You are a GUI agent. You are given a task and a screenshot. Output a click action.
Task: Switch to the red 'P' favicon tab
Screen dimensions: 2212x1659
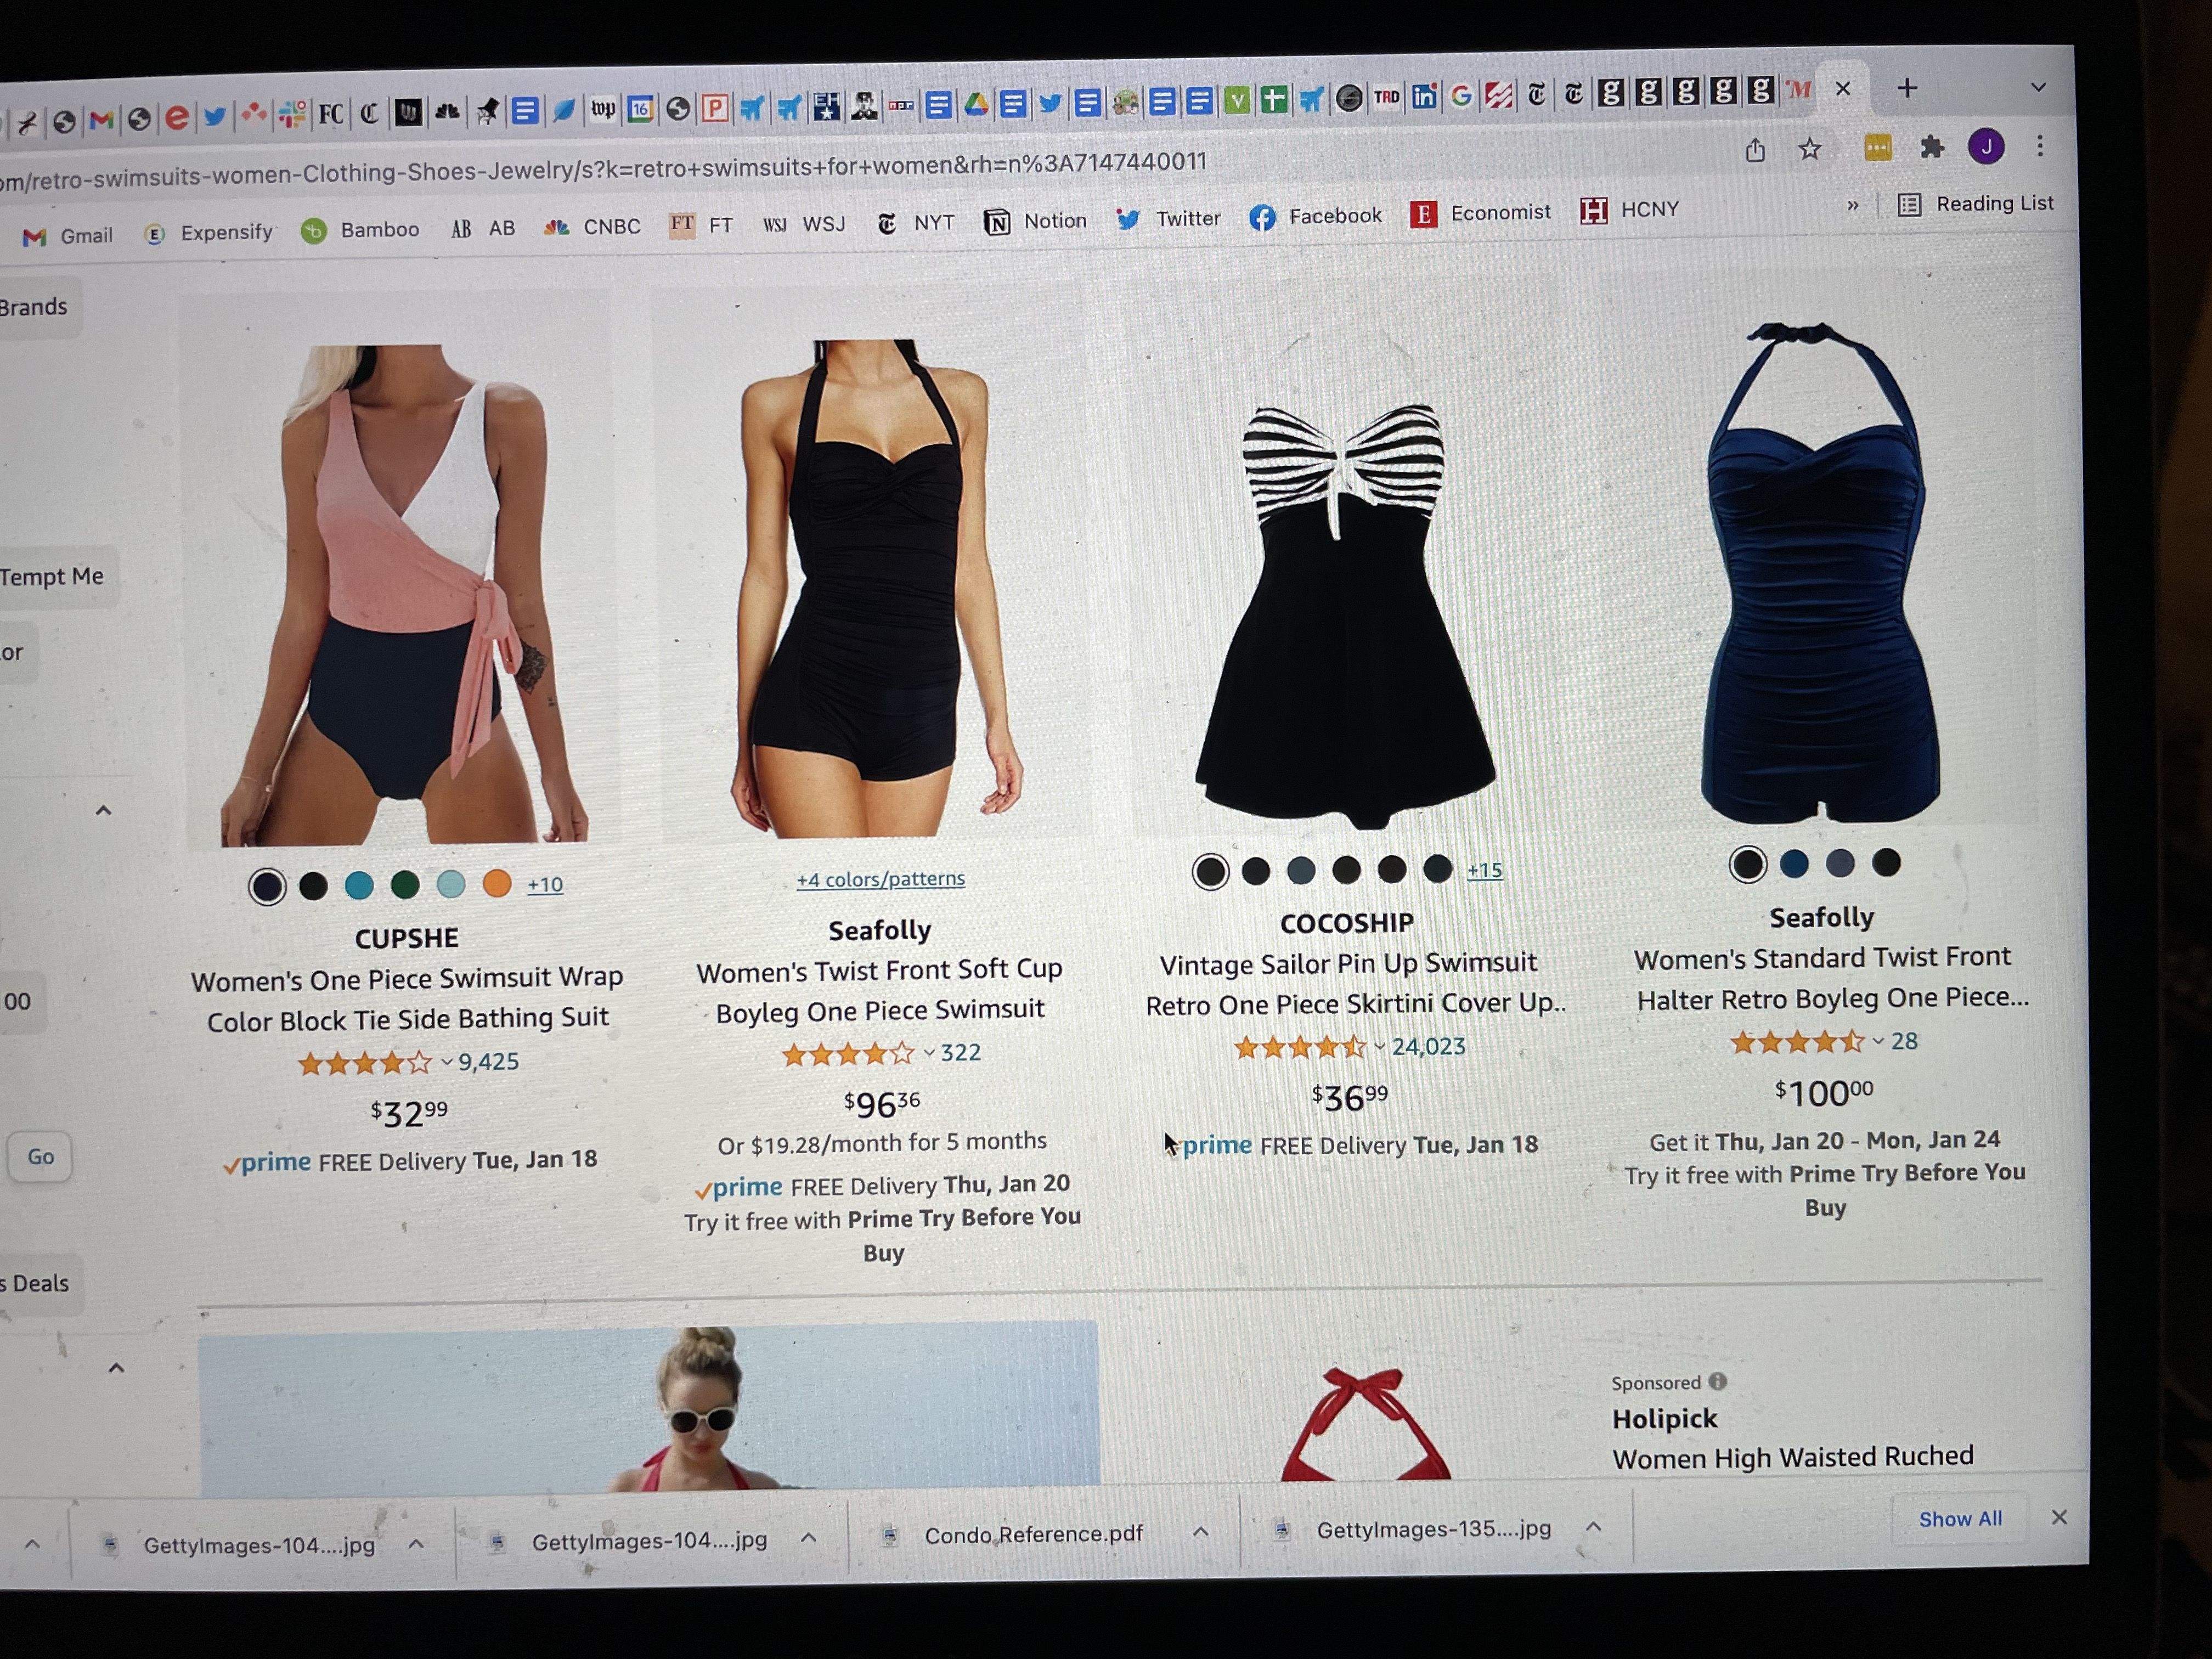click(x=715, y=107)
